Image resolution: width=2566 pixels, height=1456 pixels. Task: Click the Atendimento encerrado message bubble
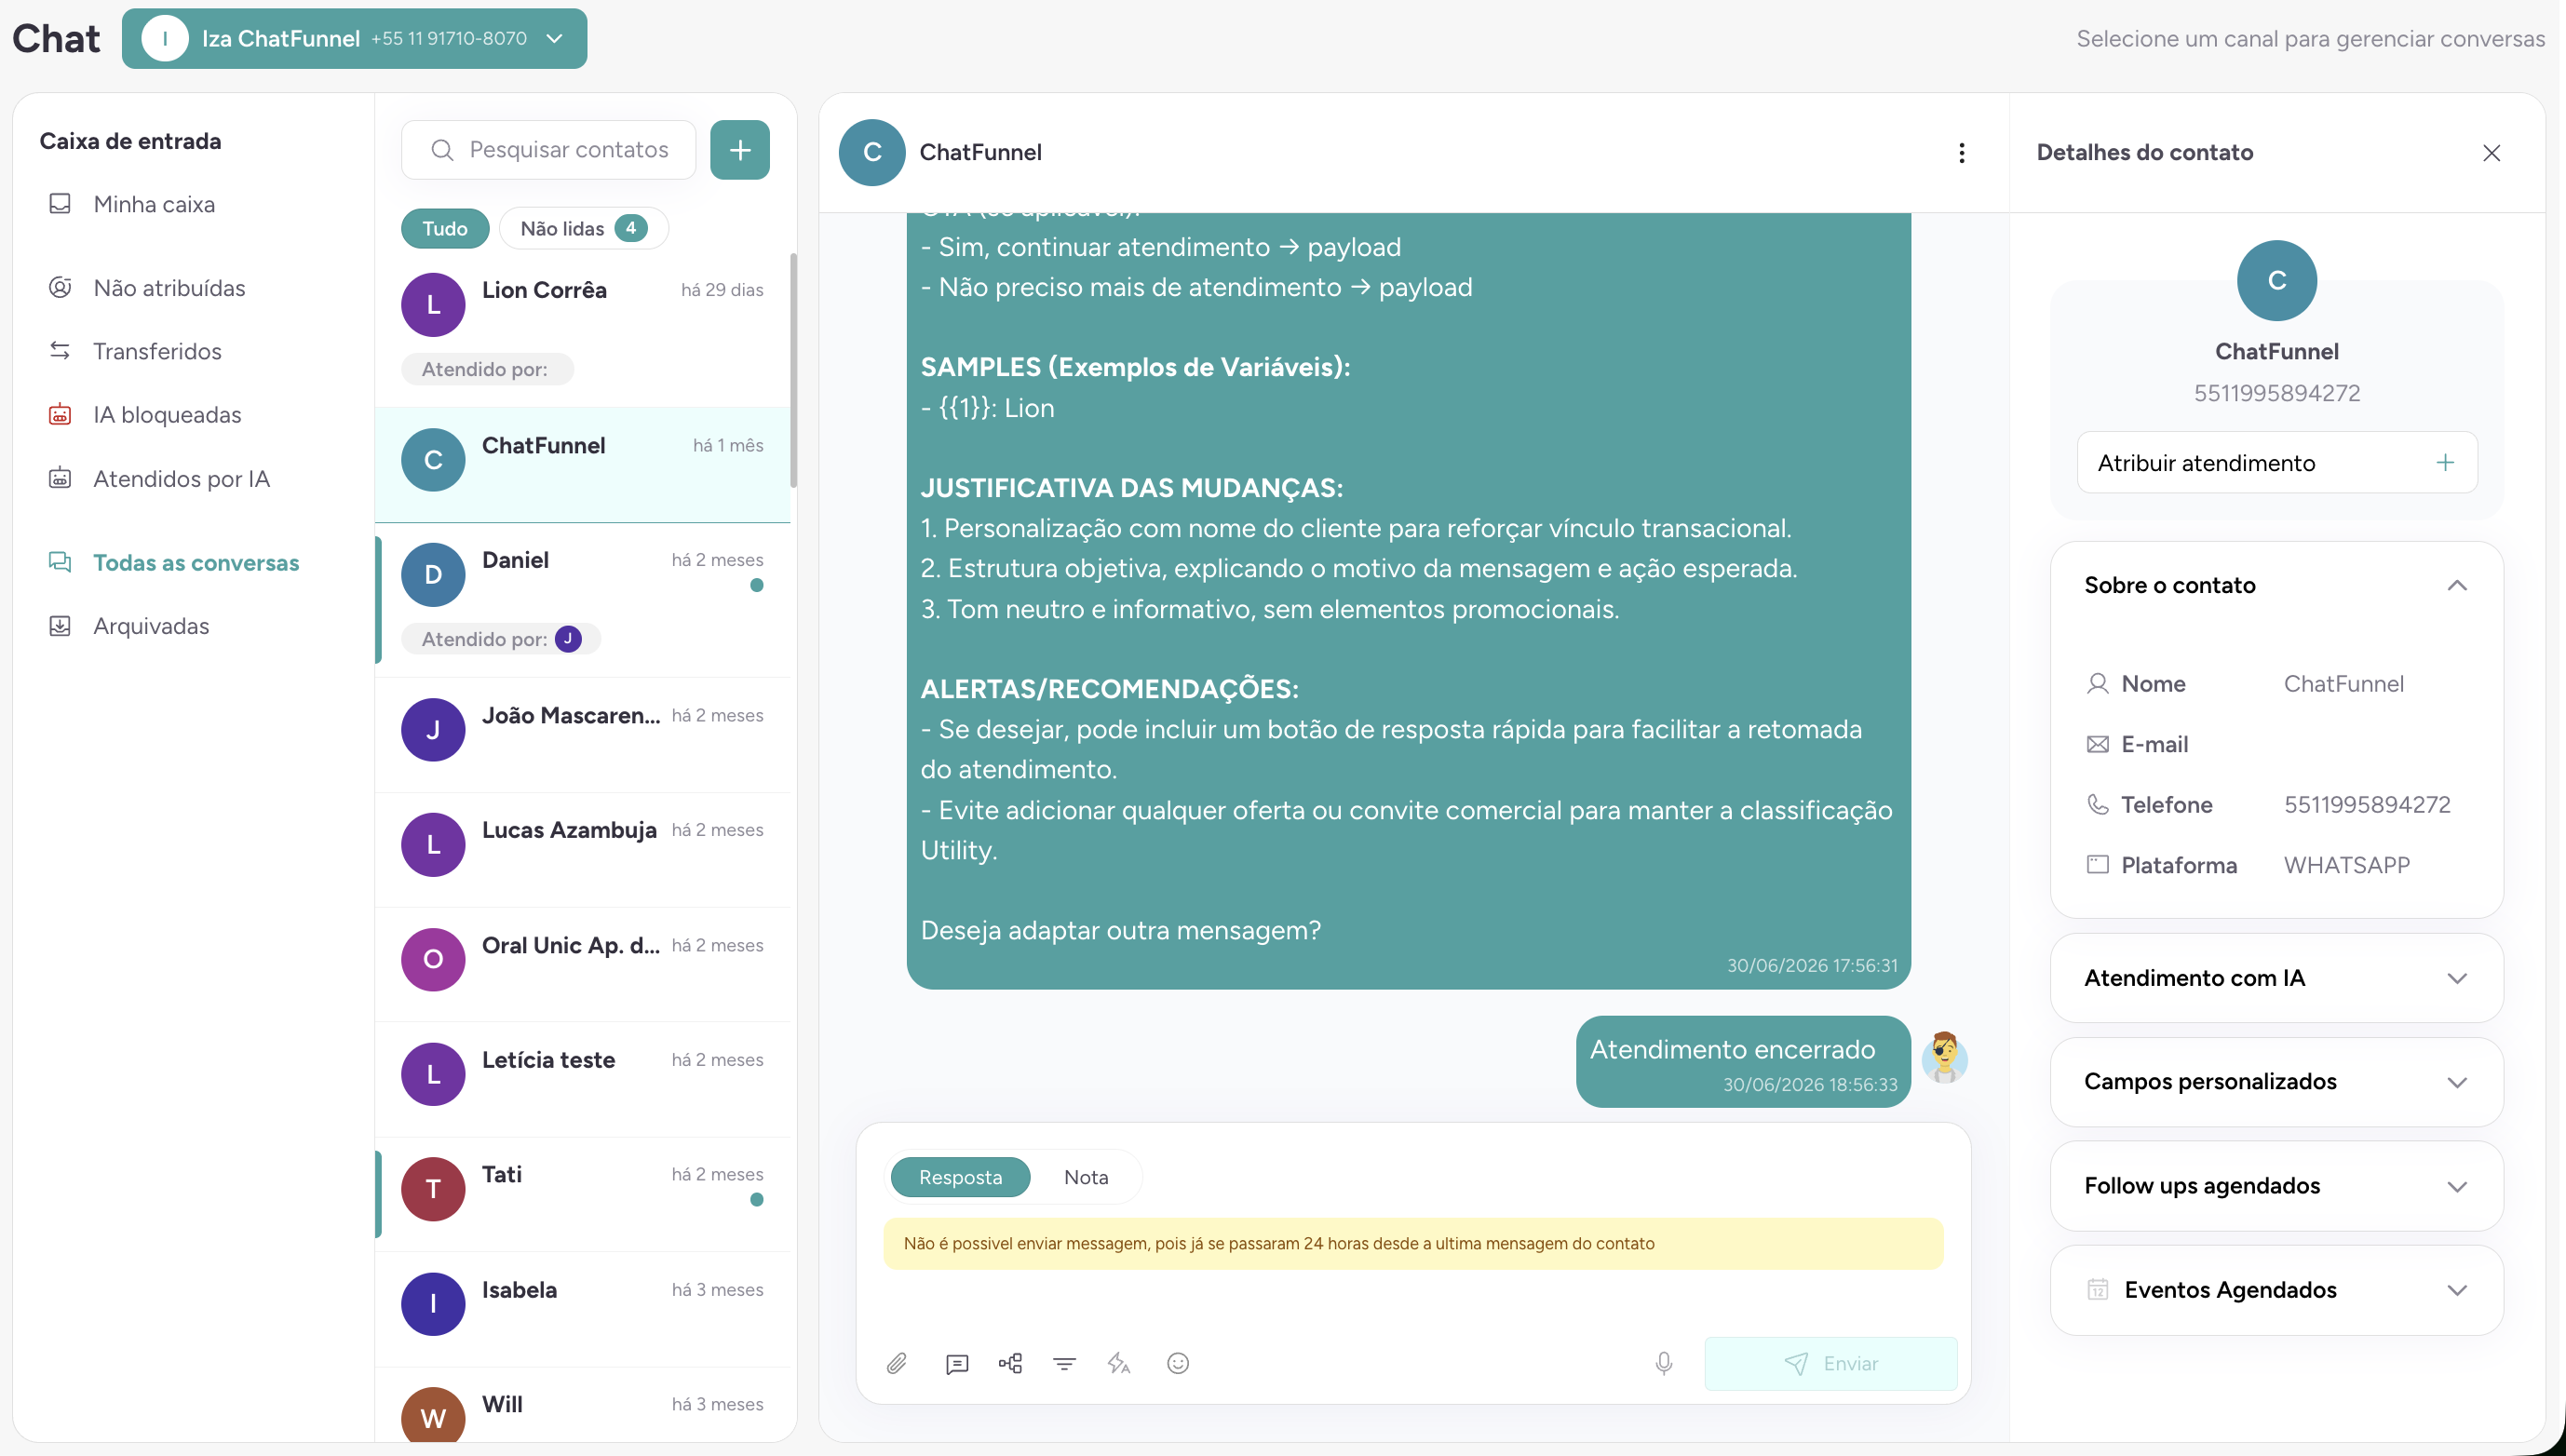click(x=1743, y=1062)
